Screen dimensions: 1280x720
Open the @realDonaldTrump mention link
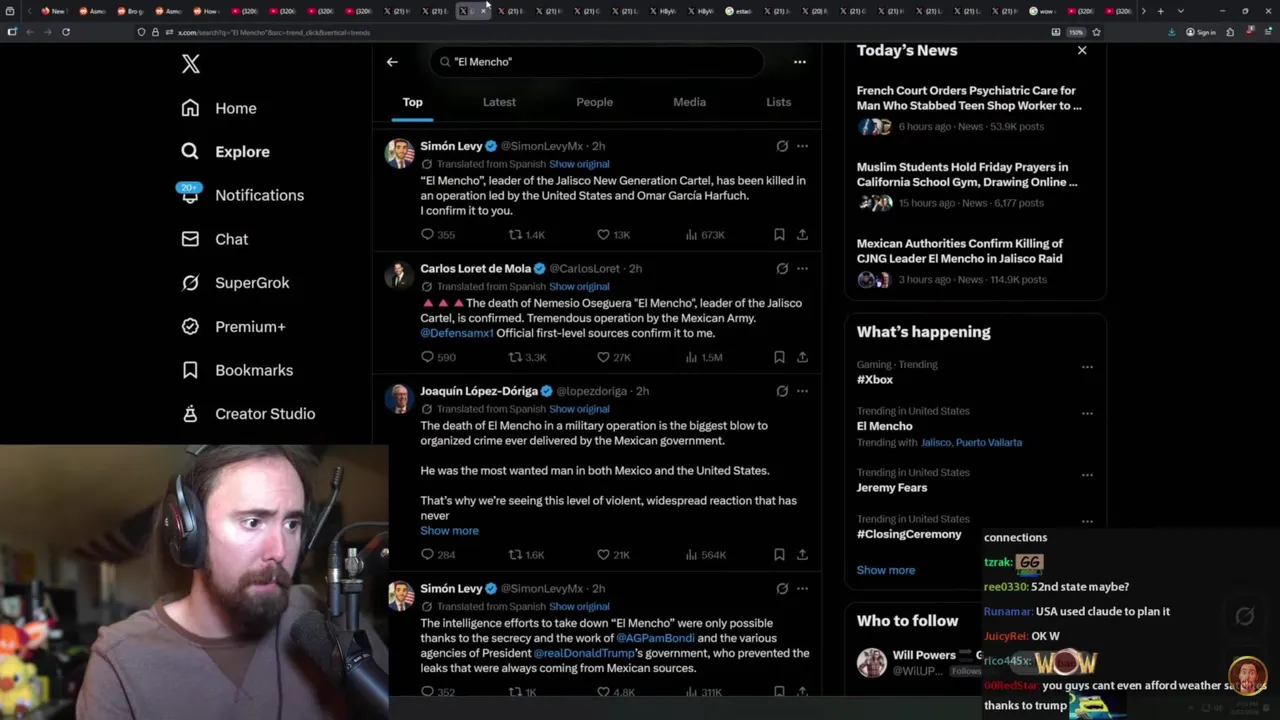click(584, 653)
